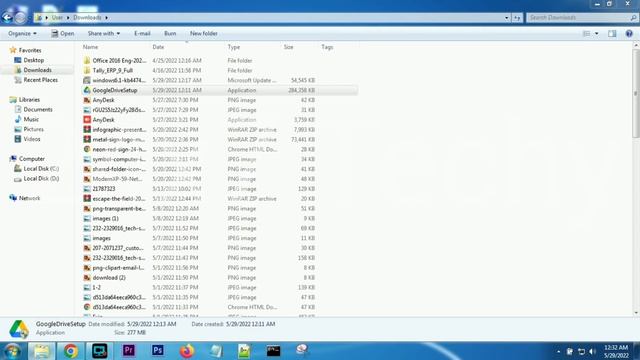The image size is (640, 360).
Task: Open Documents library
Action: 38,109
